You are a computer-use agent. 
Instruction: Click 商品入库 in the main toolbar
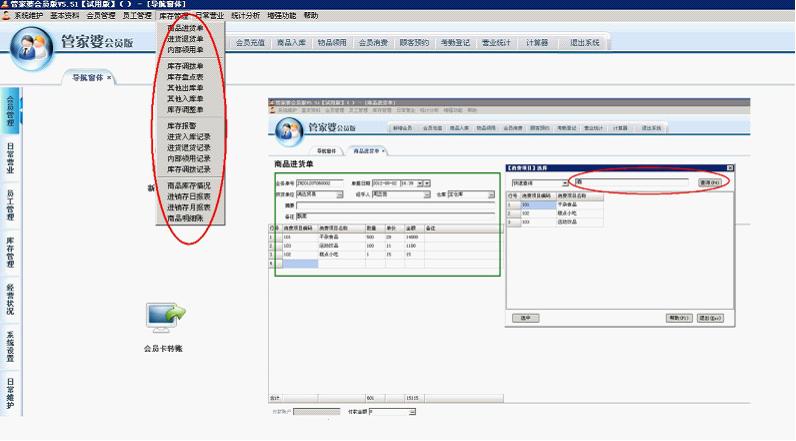tap(291, 43)
